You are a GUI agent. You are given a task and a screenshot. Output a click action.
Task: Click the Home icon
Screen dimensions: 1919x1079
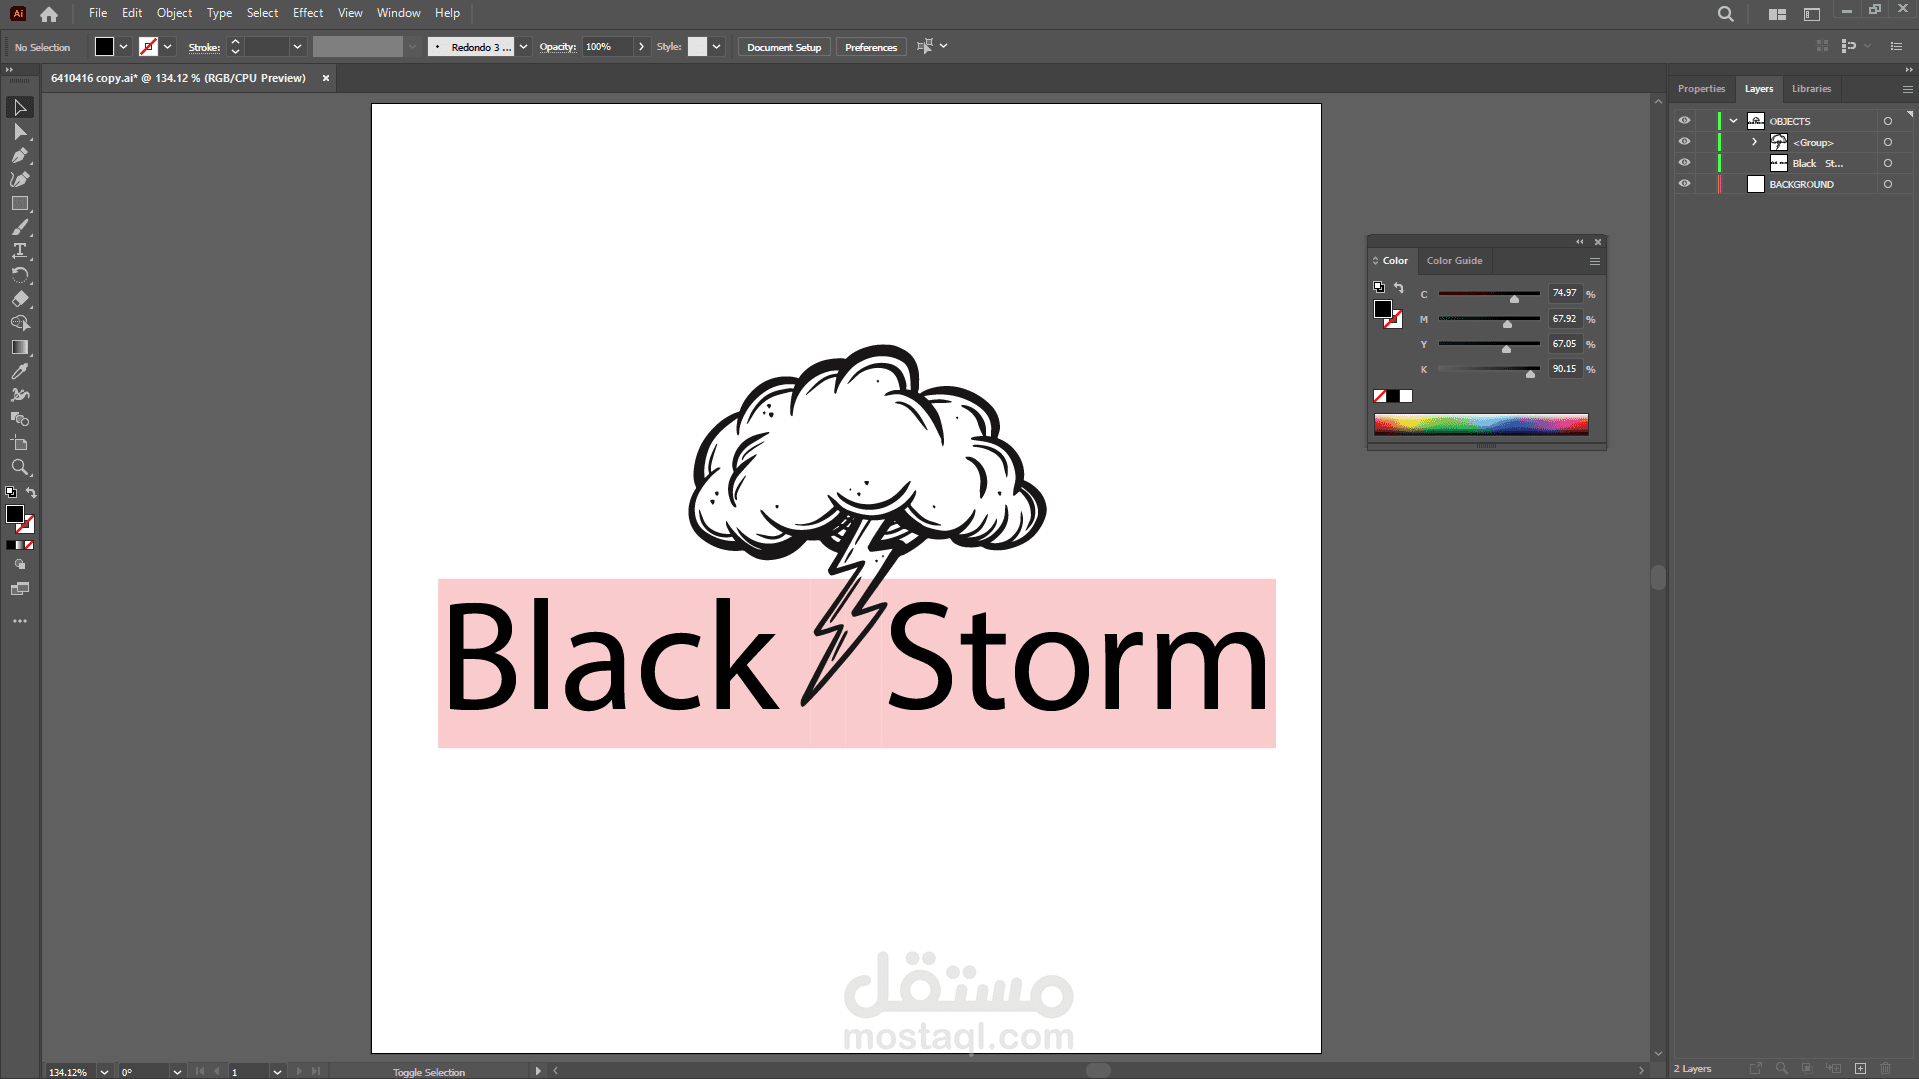(x=49, y=14)
